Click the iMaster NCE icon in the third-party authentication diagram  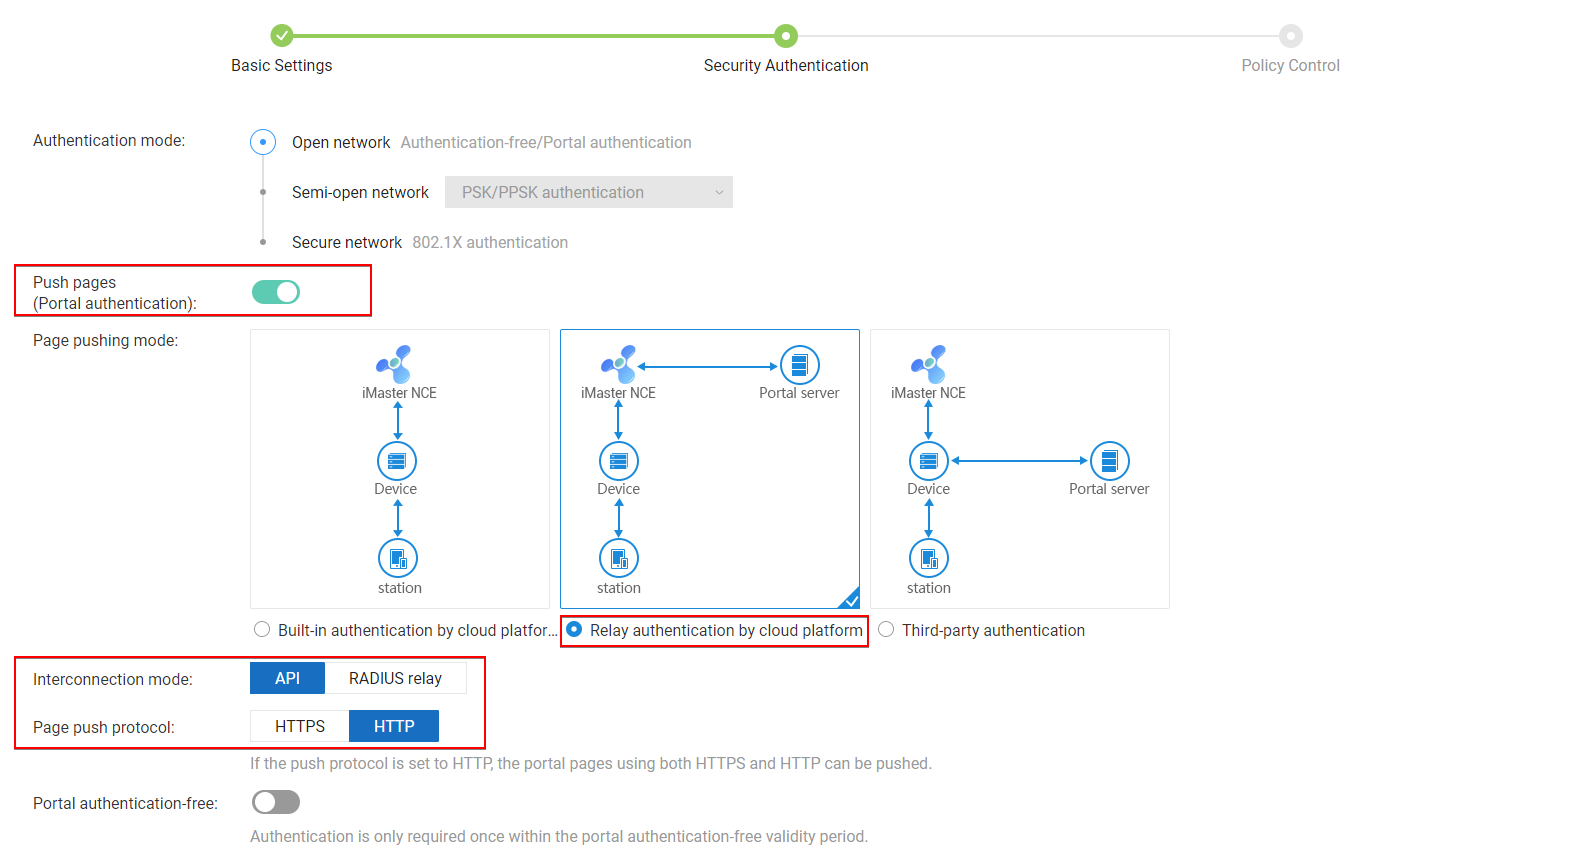(929, 364)
